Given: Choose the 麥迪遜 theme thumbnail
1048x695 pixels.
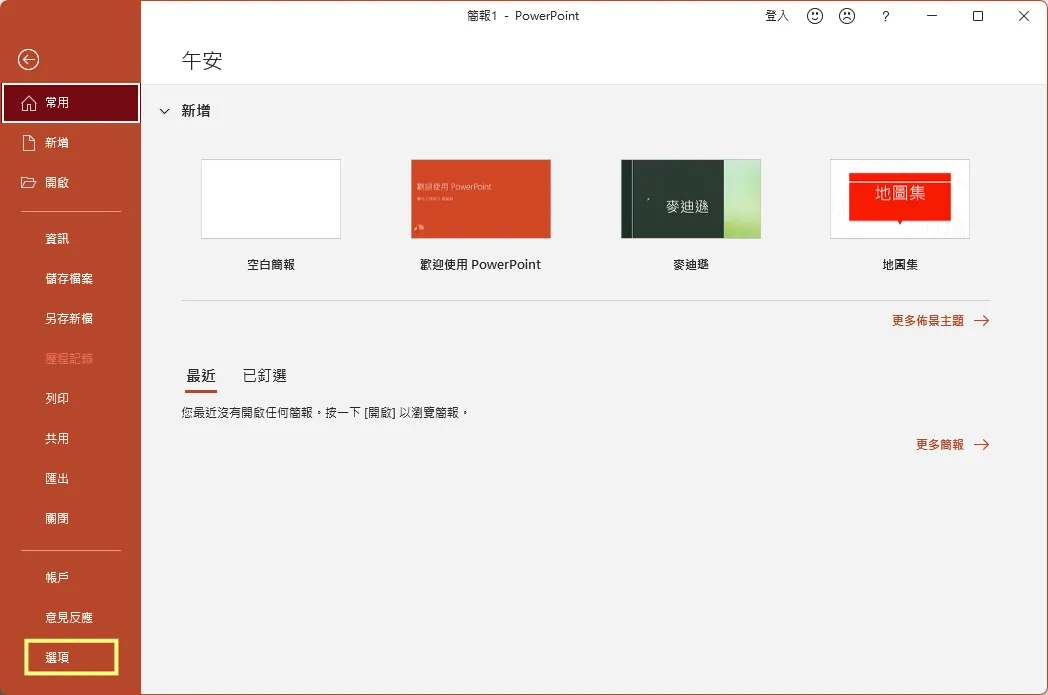Looking at the screenshot, I should [x=690, y=199].
